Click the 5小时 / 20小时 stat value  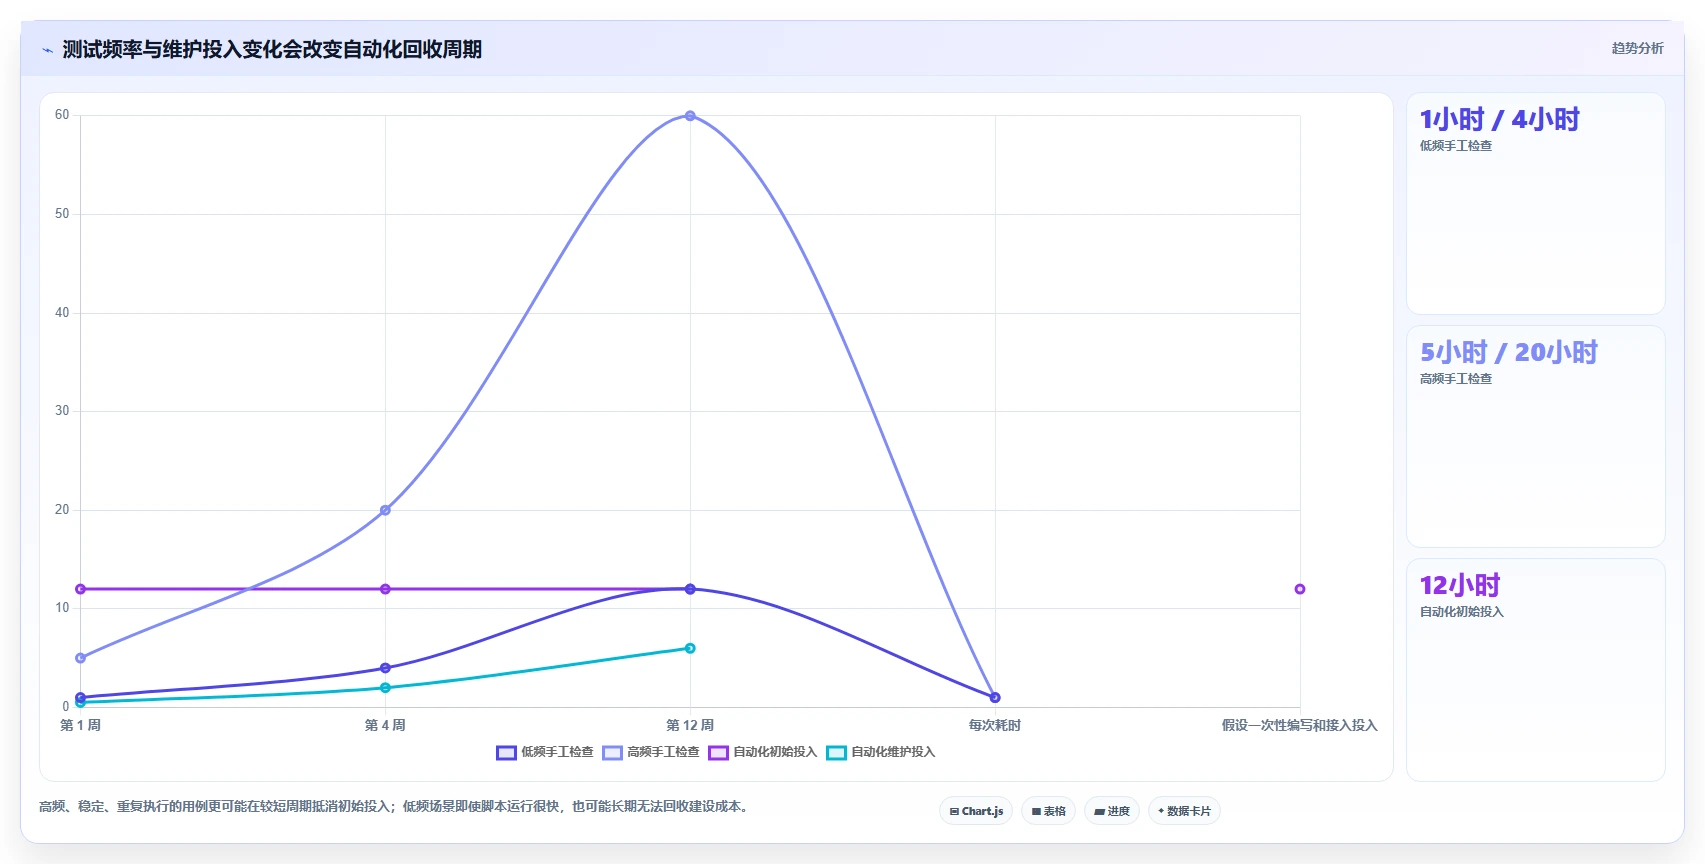[1509, 353]
